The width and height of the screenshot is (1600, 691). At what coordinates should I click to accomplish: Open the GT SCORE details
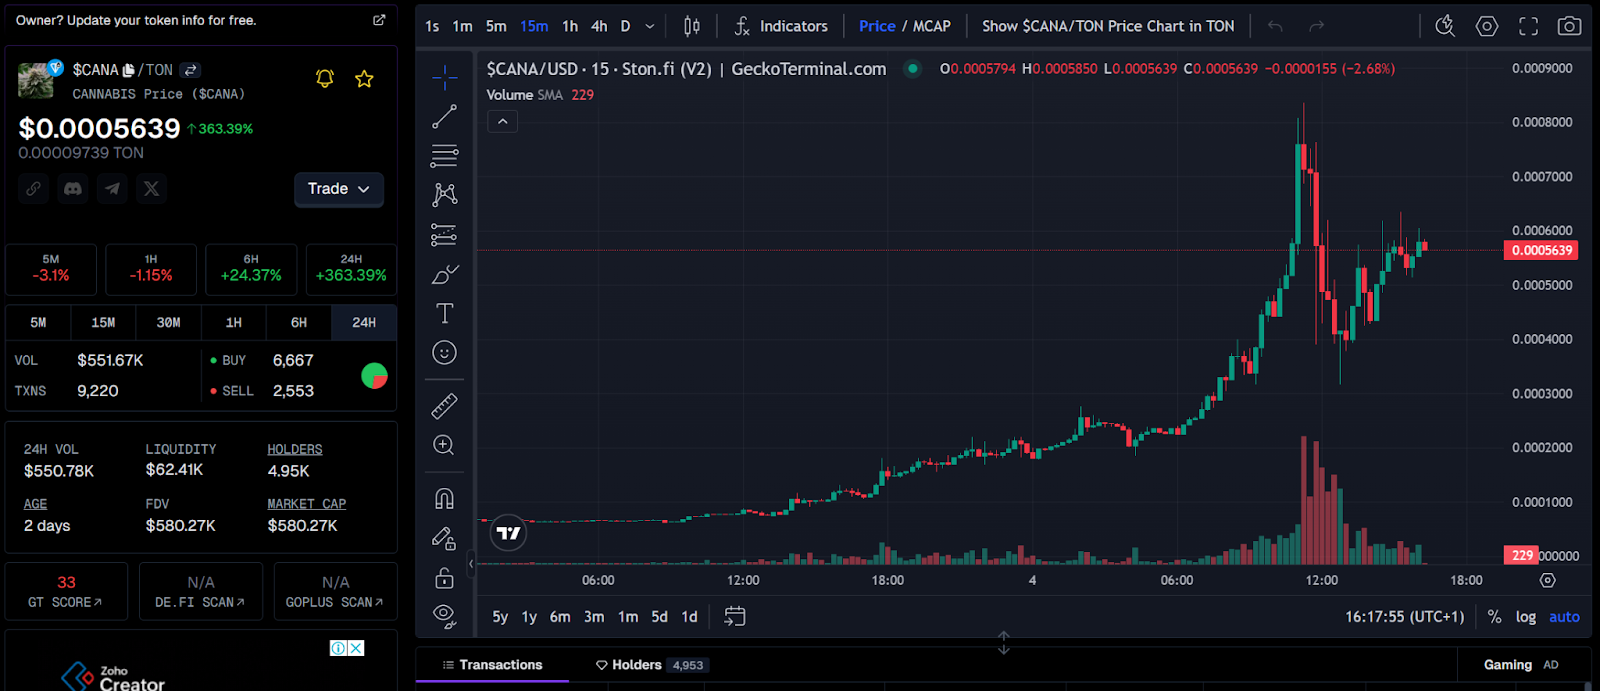tap(66, 592)
